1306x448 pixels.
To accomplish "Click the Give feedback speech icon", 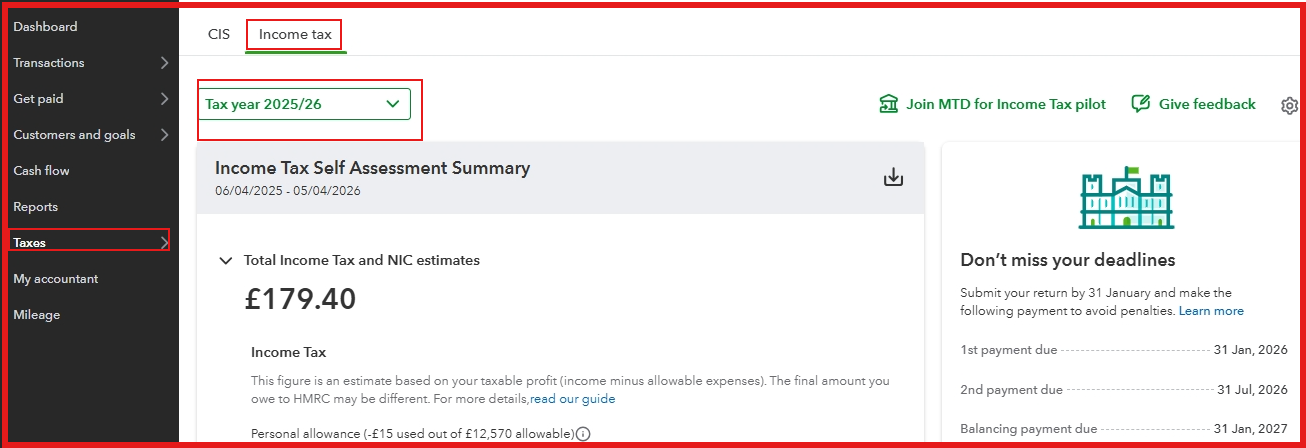I will pos(1140,104).
